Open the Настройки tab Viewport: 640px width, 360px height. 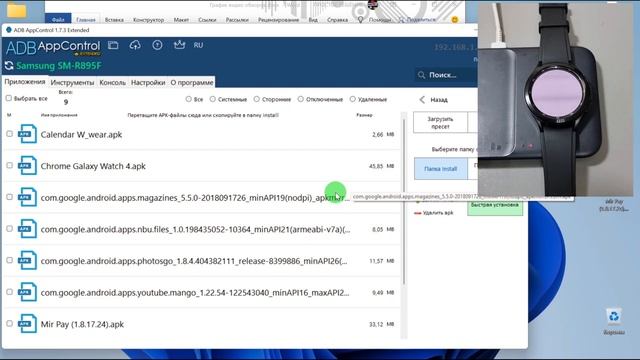click(x=148, y=82)
